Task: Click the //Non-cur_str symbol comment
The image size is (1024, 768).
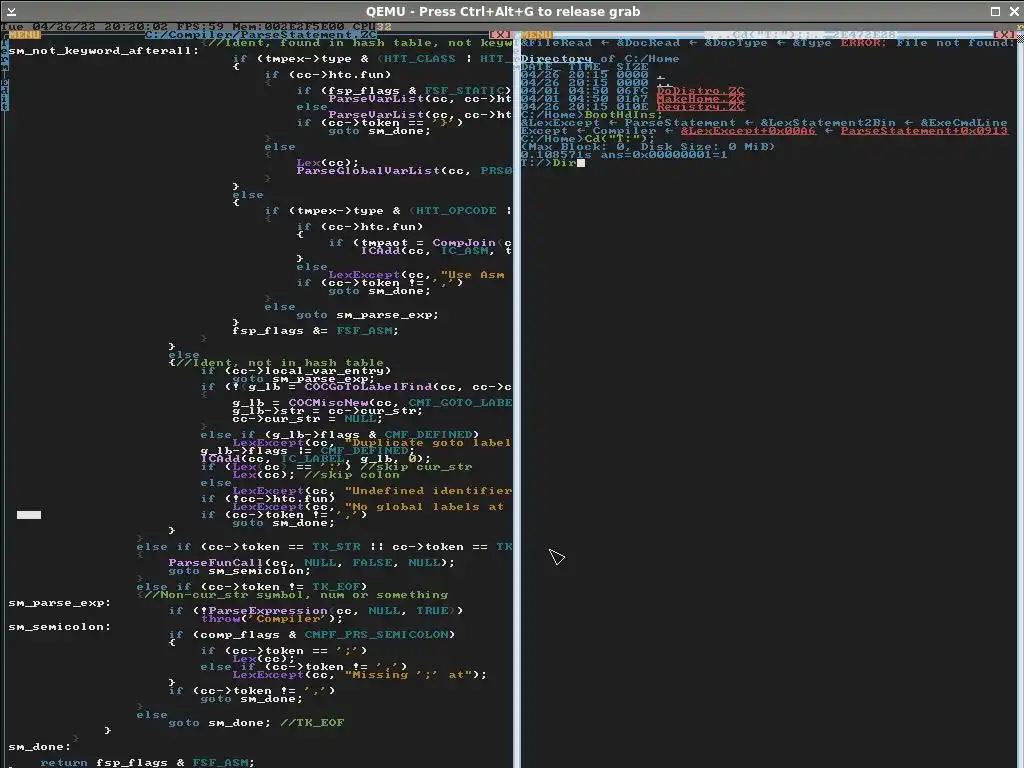Action: [296, 595]
